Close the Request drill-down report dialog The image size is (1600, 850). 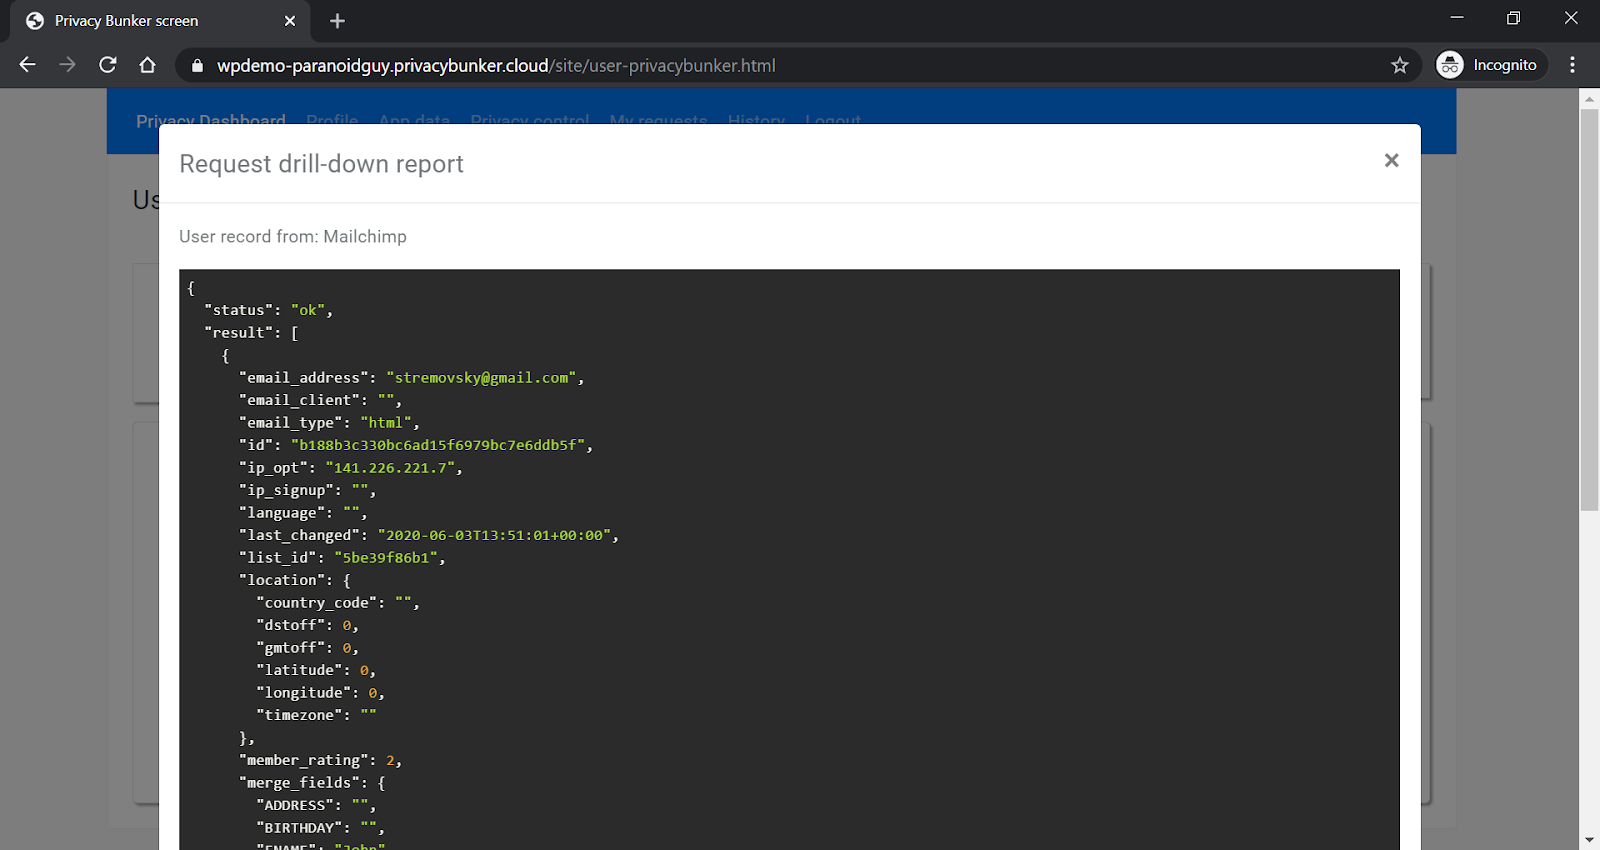click(1391, 160)
